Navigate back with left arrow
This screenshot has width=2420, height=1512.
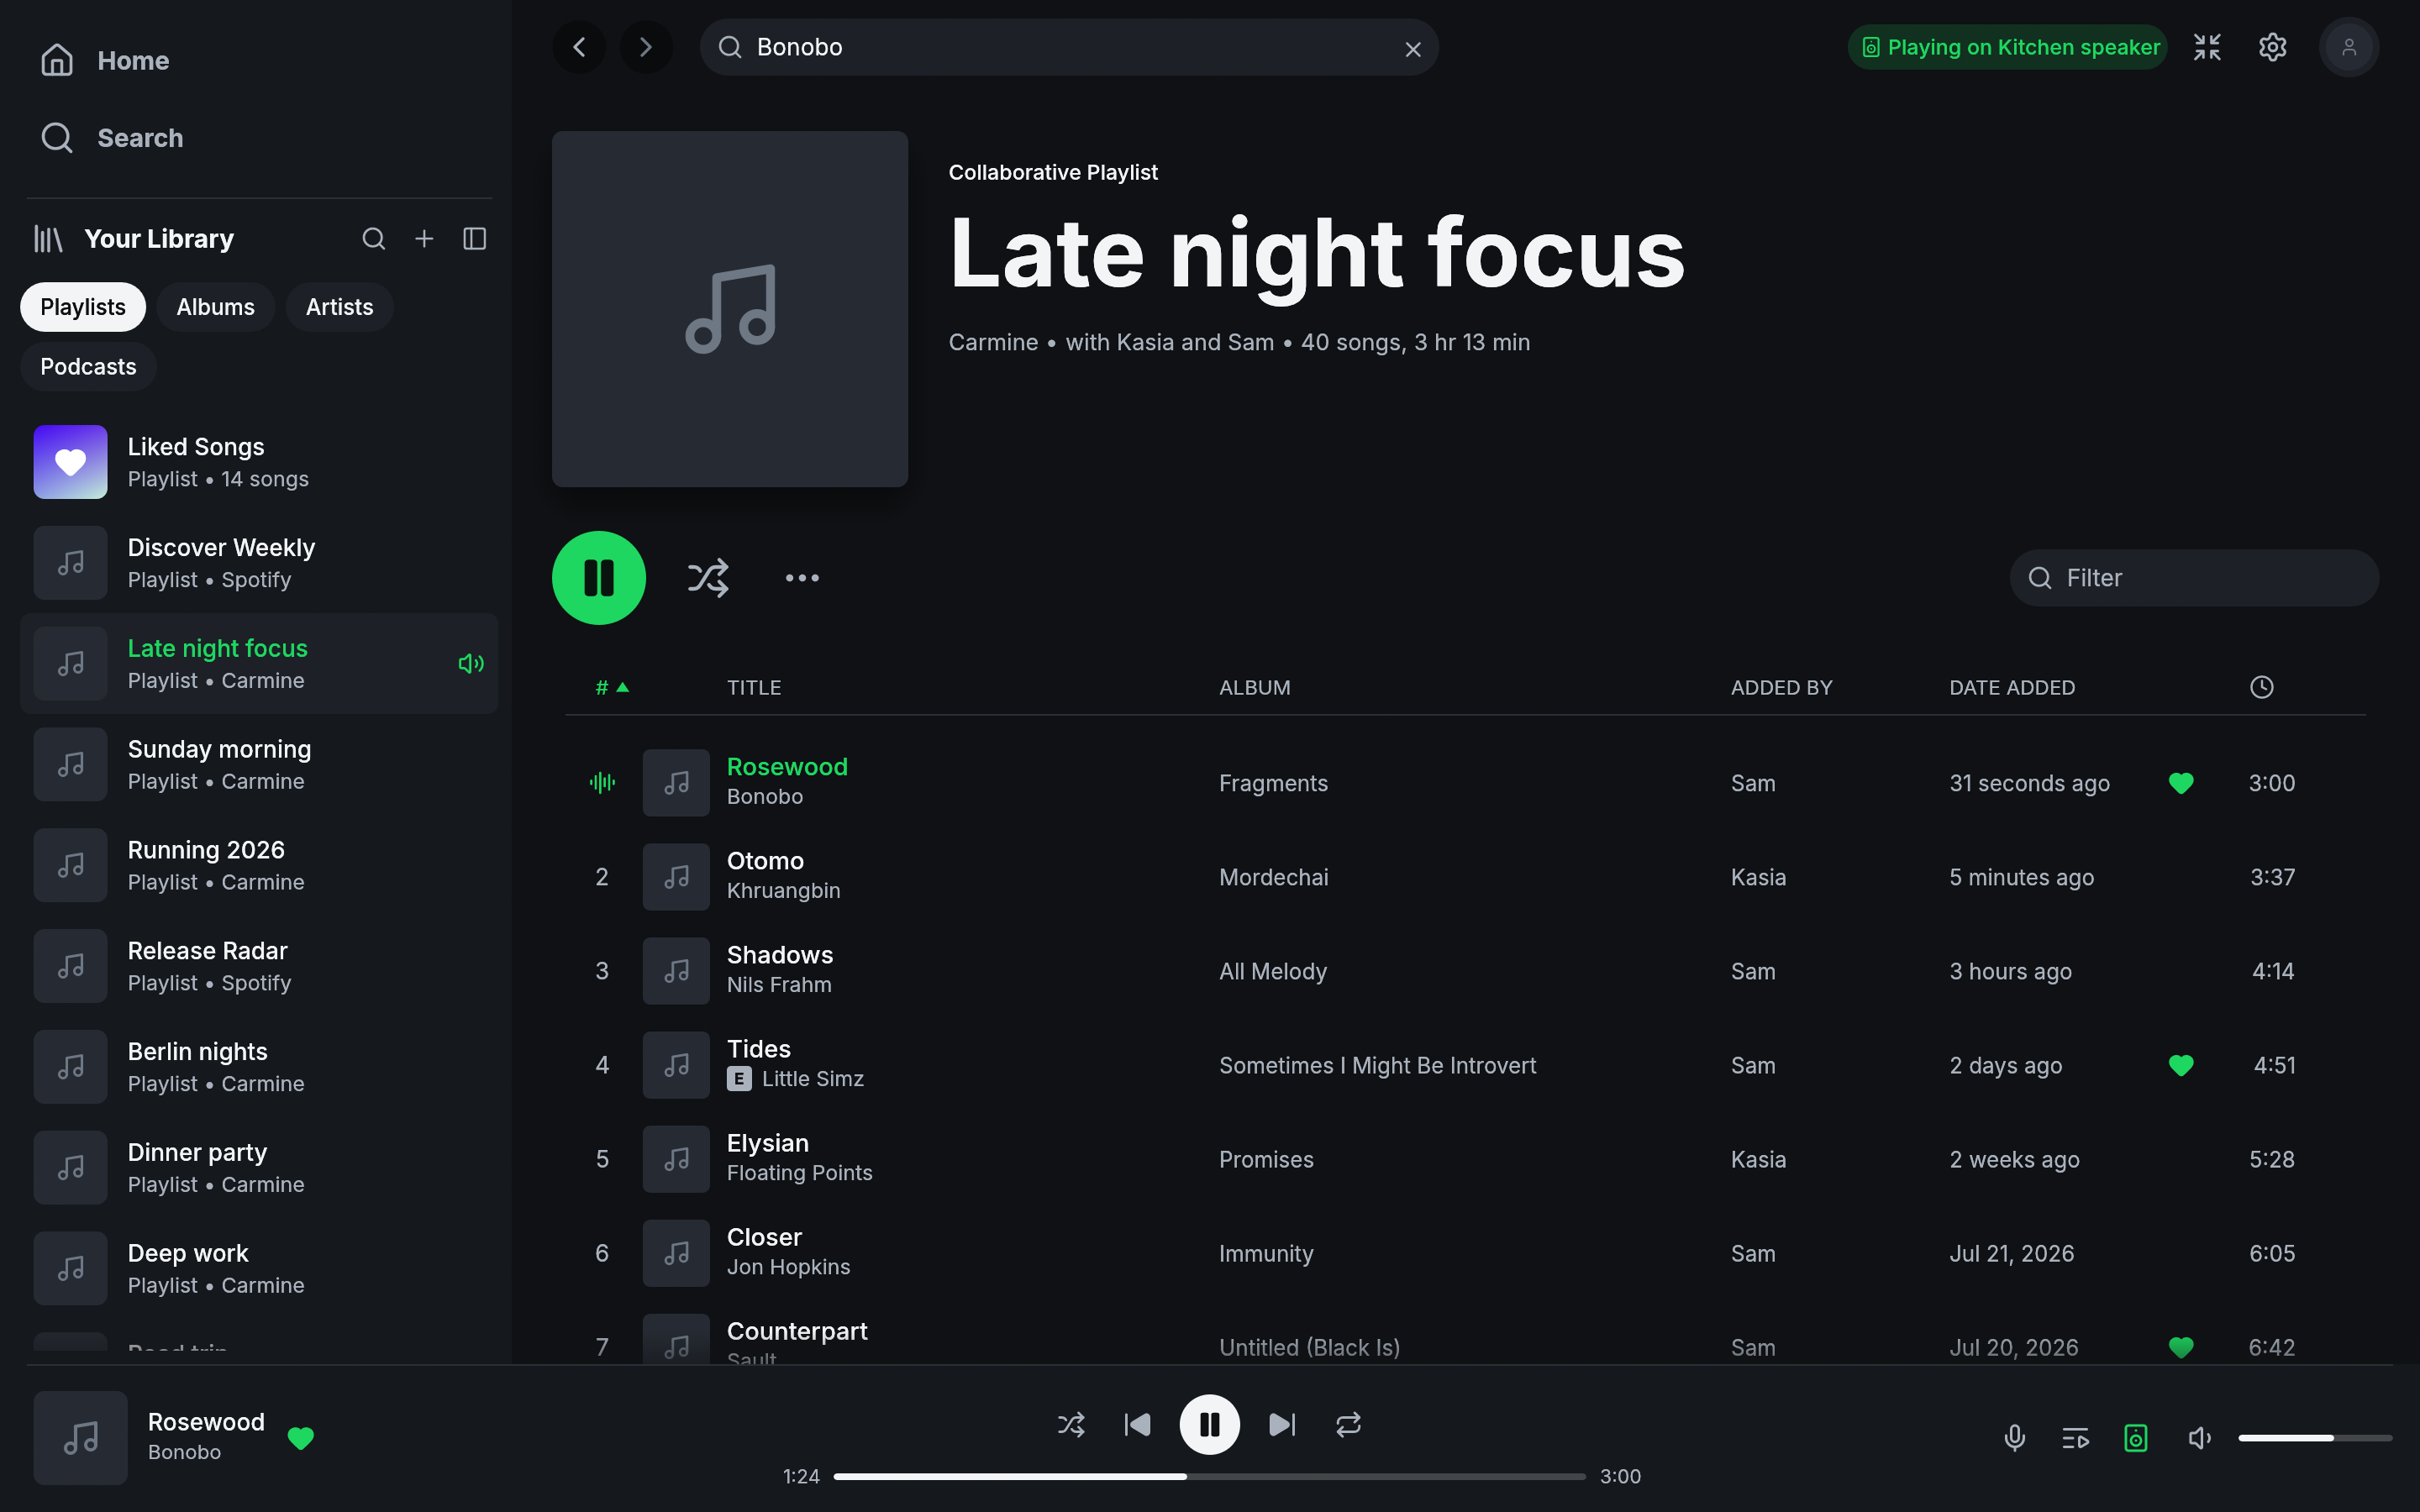579,47
